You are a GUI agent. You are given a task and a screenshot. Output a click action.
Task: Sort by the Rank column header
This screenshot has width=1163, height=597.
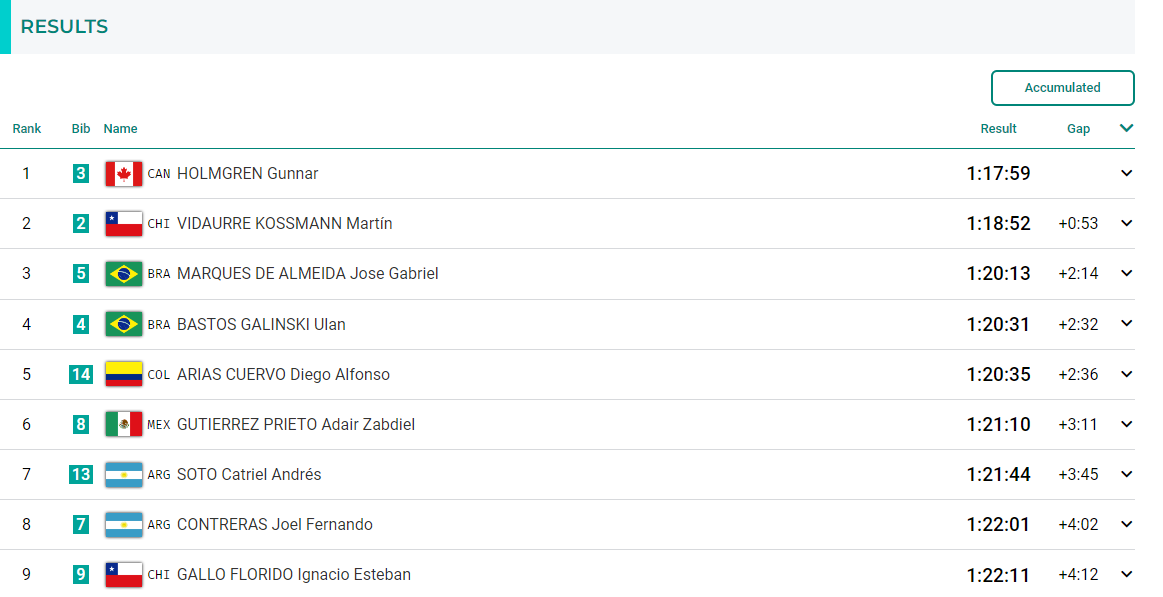click(x=27, y=128)
